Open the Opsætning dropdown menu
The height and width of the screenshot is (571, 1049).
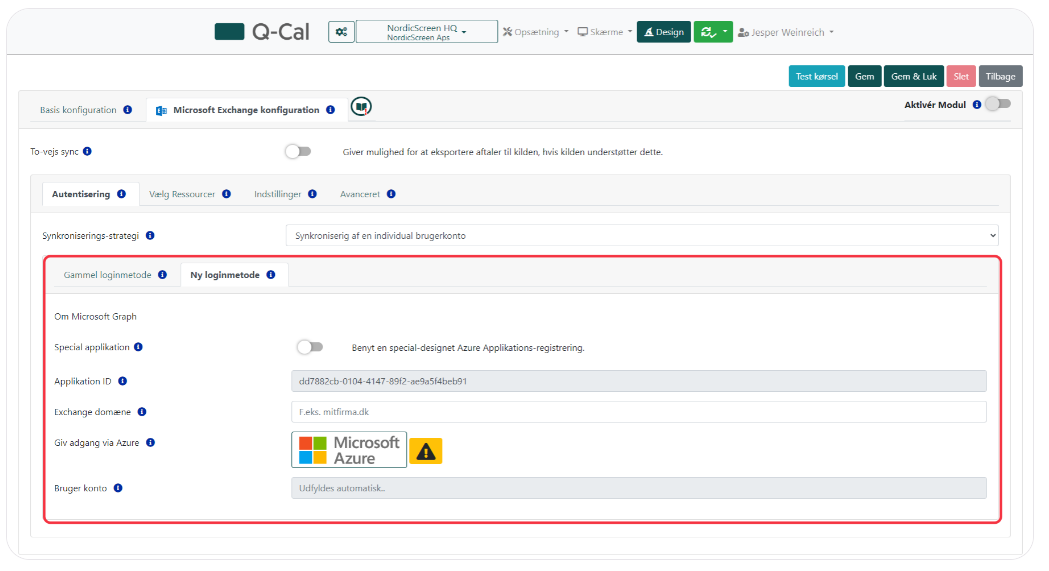[536, 32]
